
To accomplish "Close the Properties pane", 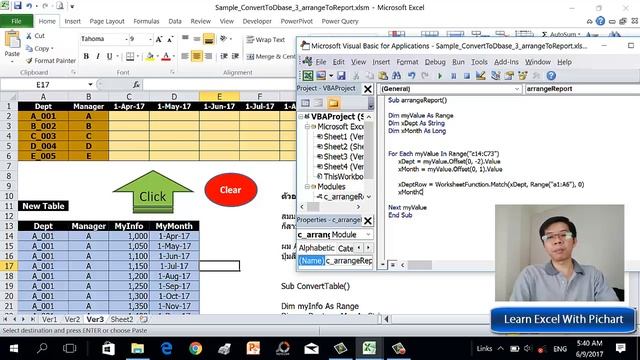I will click(x=368, y=221).
